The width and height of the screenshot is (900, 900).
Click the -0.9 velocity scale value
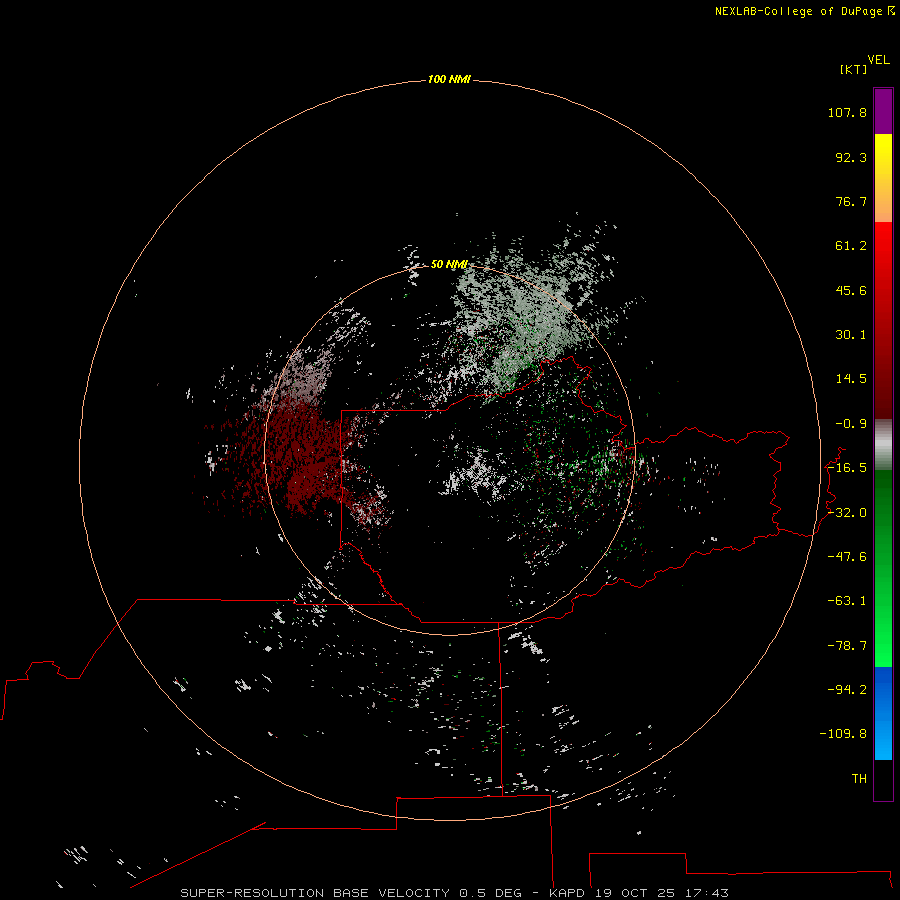851,424
